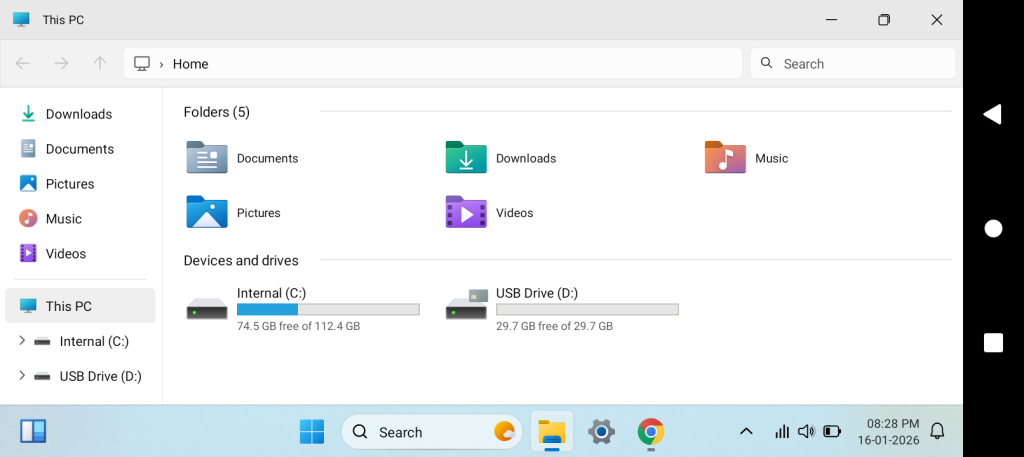Open the Downloads folder in Folders section

(466, 158)
